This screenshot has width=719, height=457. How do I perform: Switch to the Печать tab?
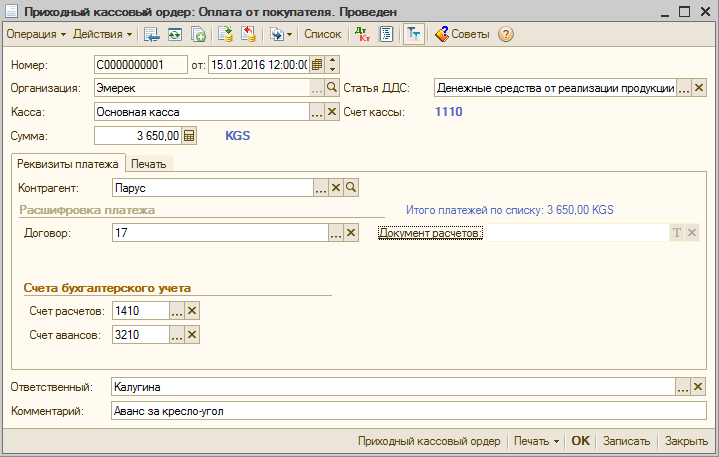(x=149, y=163)
